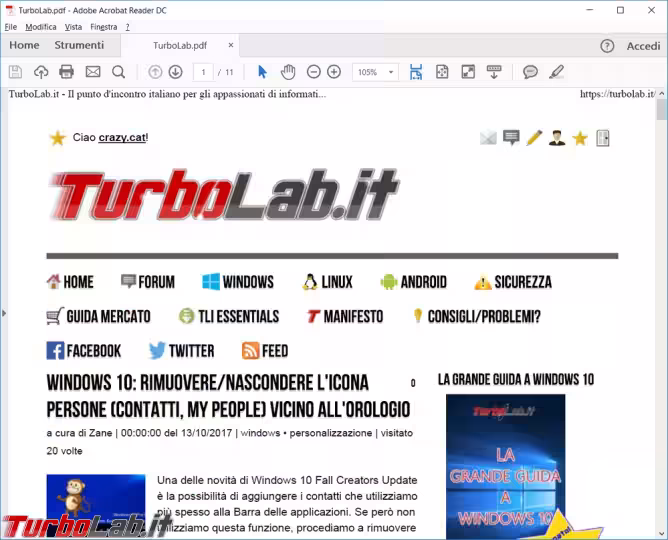Viewport: 668px width, 540px height.
Task: Close the TurboLab.pdf tab
Action: (x=231, y=45)
